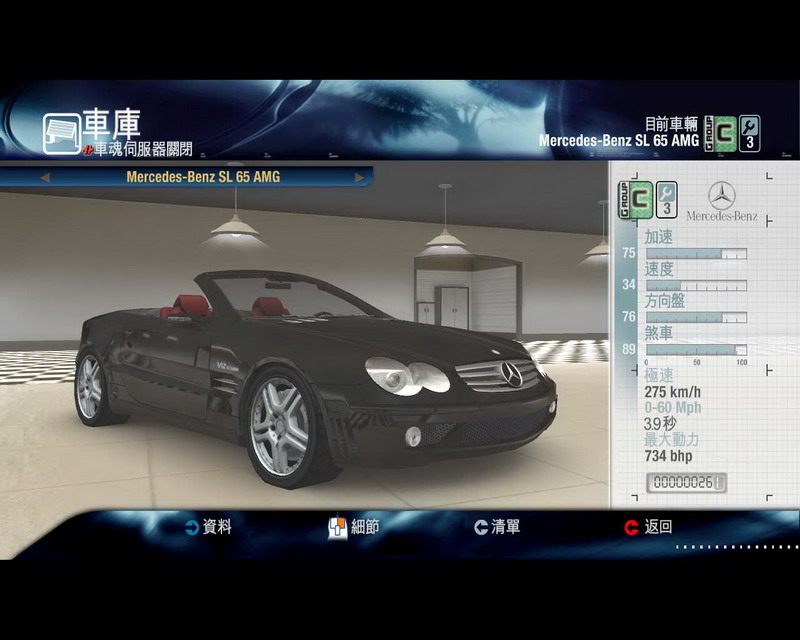
Task: Open the car selector labeled Mercedes-Benz SL 65 AMG
Action: (x=202, y=178)
